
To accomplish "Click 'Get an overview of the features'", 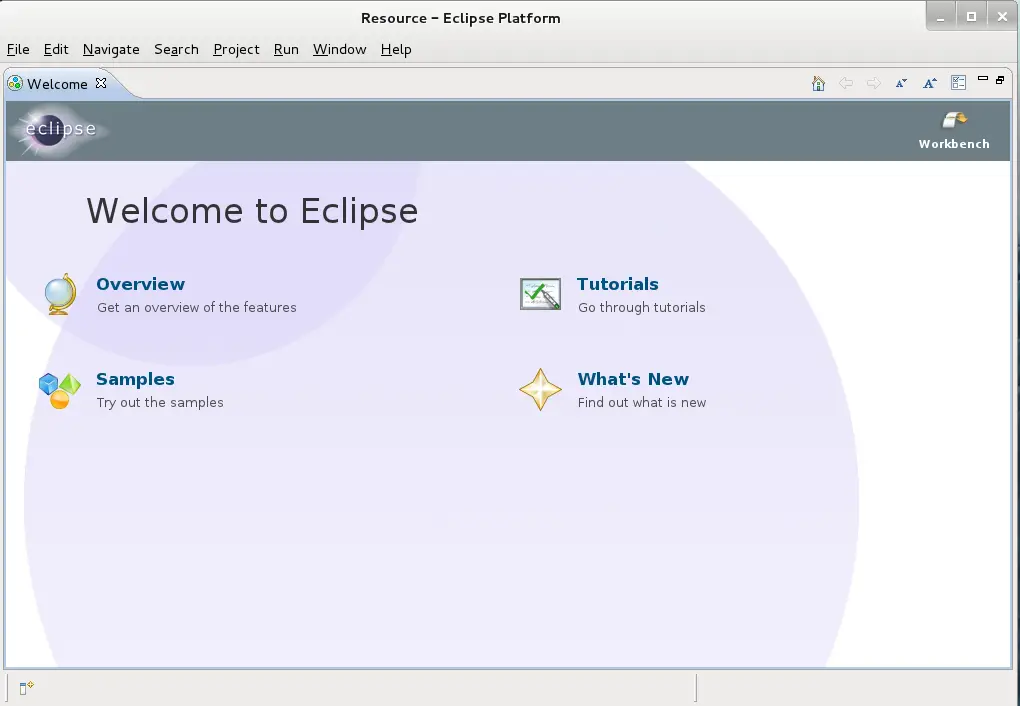I will (196, 308).
